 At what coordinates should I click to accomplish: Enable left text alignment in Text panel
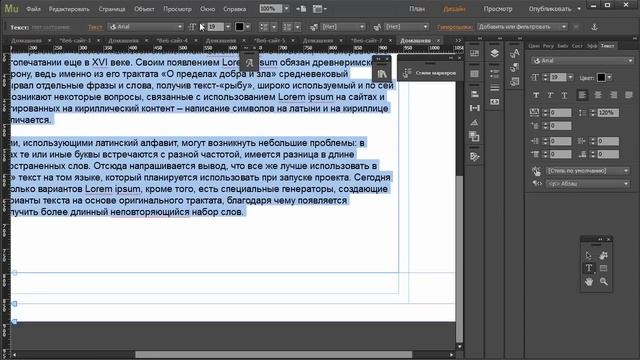(582, 95)
